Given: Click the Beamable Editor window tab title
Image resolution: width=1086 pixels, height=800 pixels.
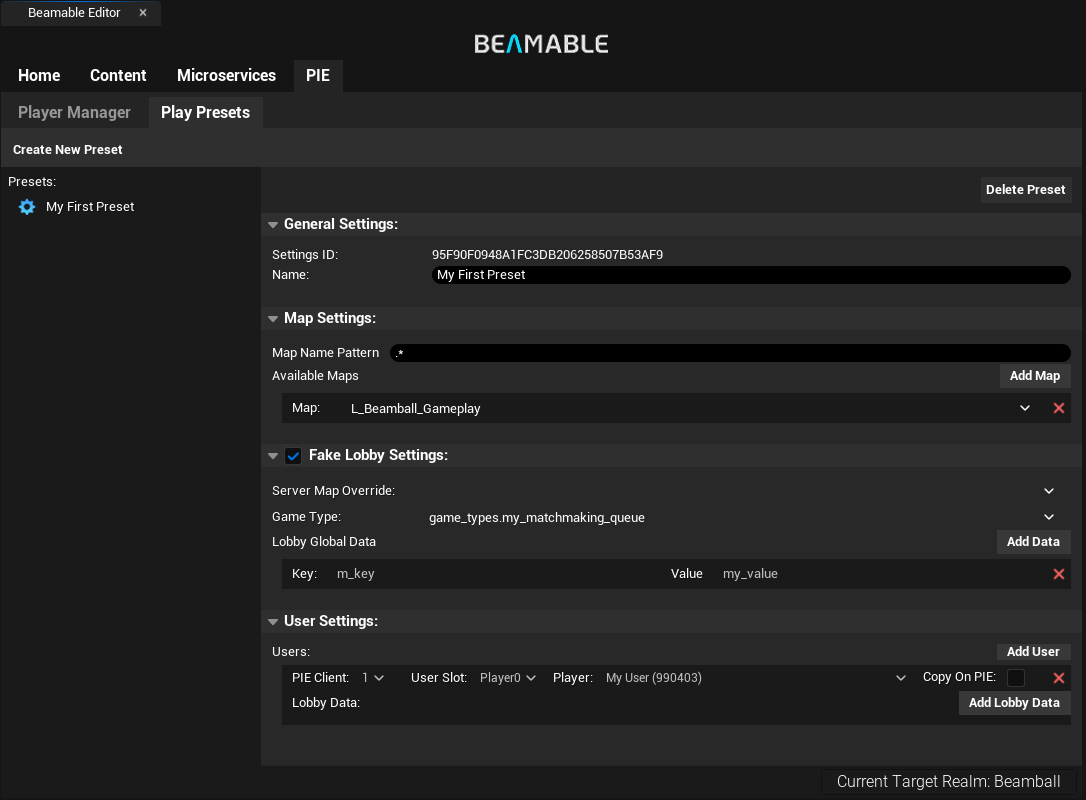Looking at the screenshot, I should (74, 12).
